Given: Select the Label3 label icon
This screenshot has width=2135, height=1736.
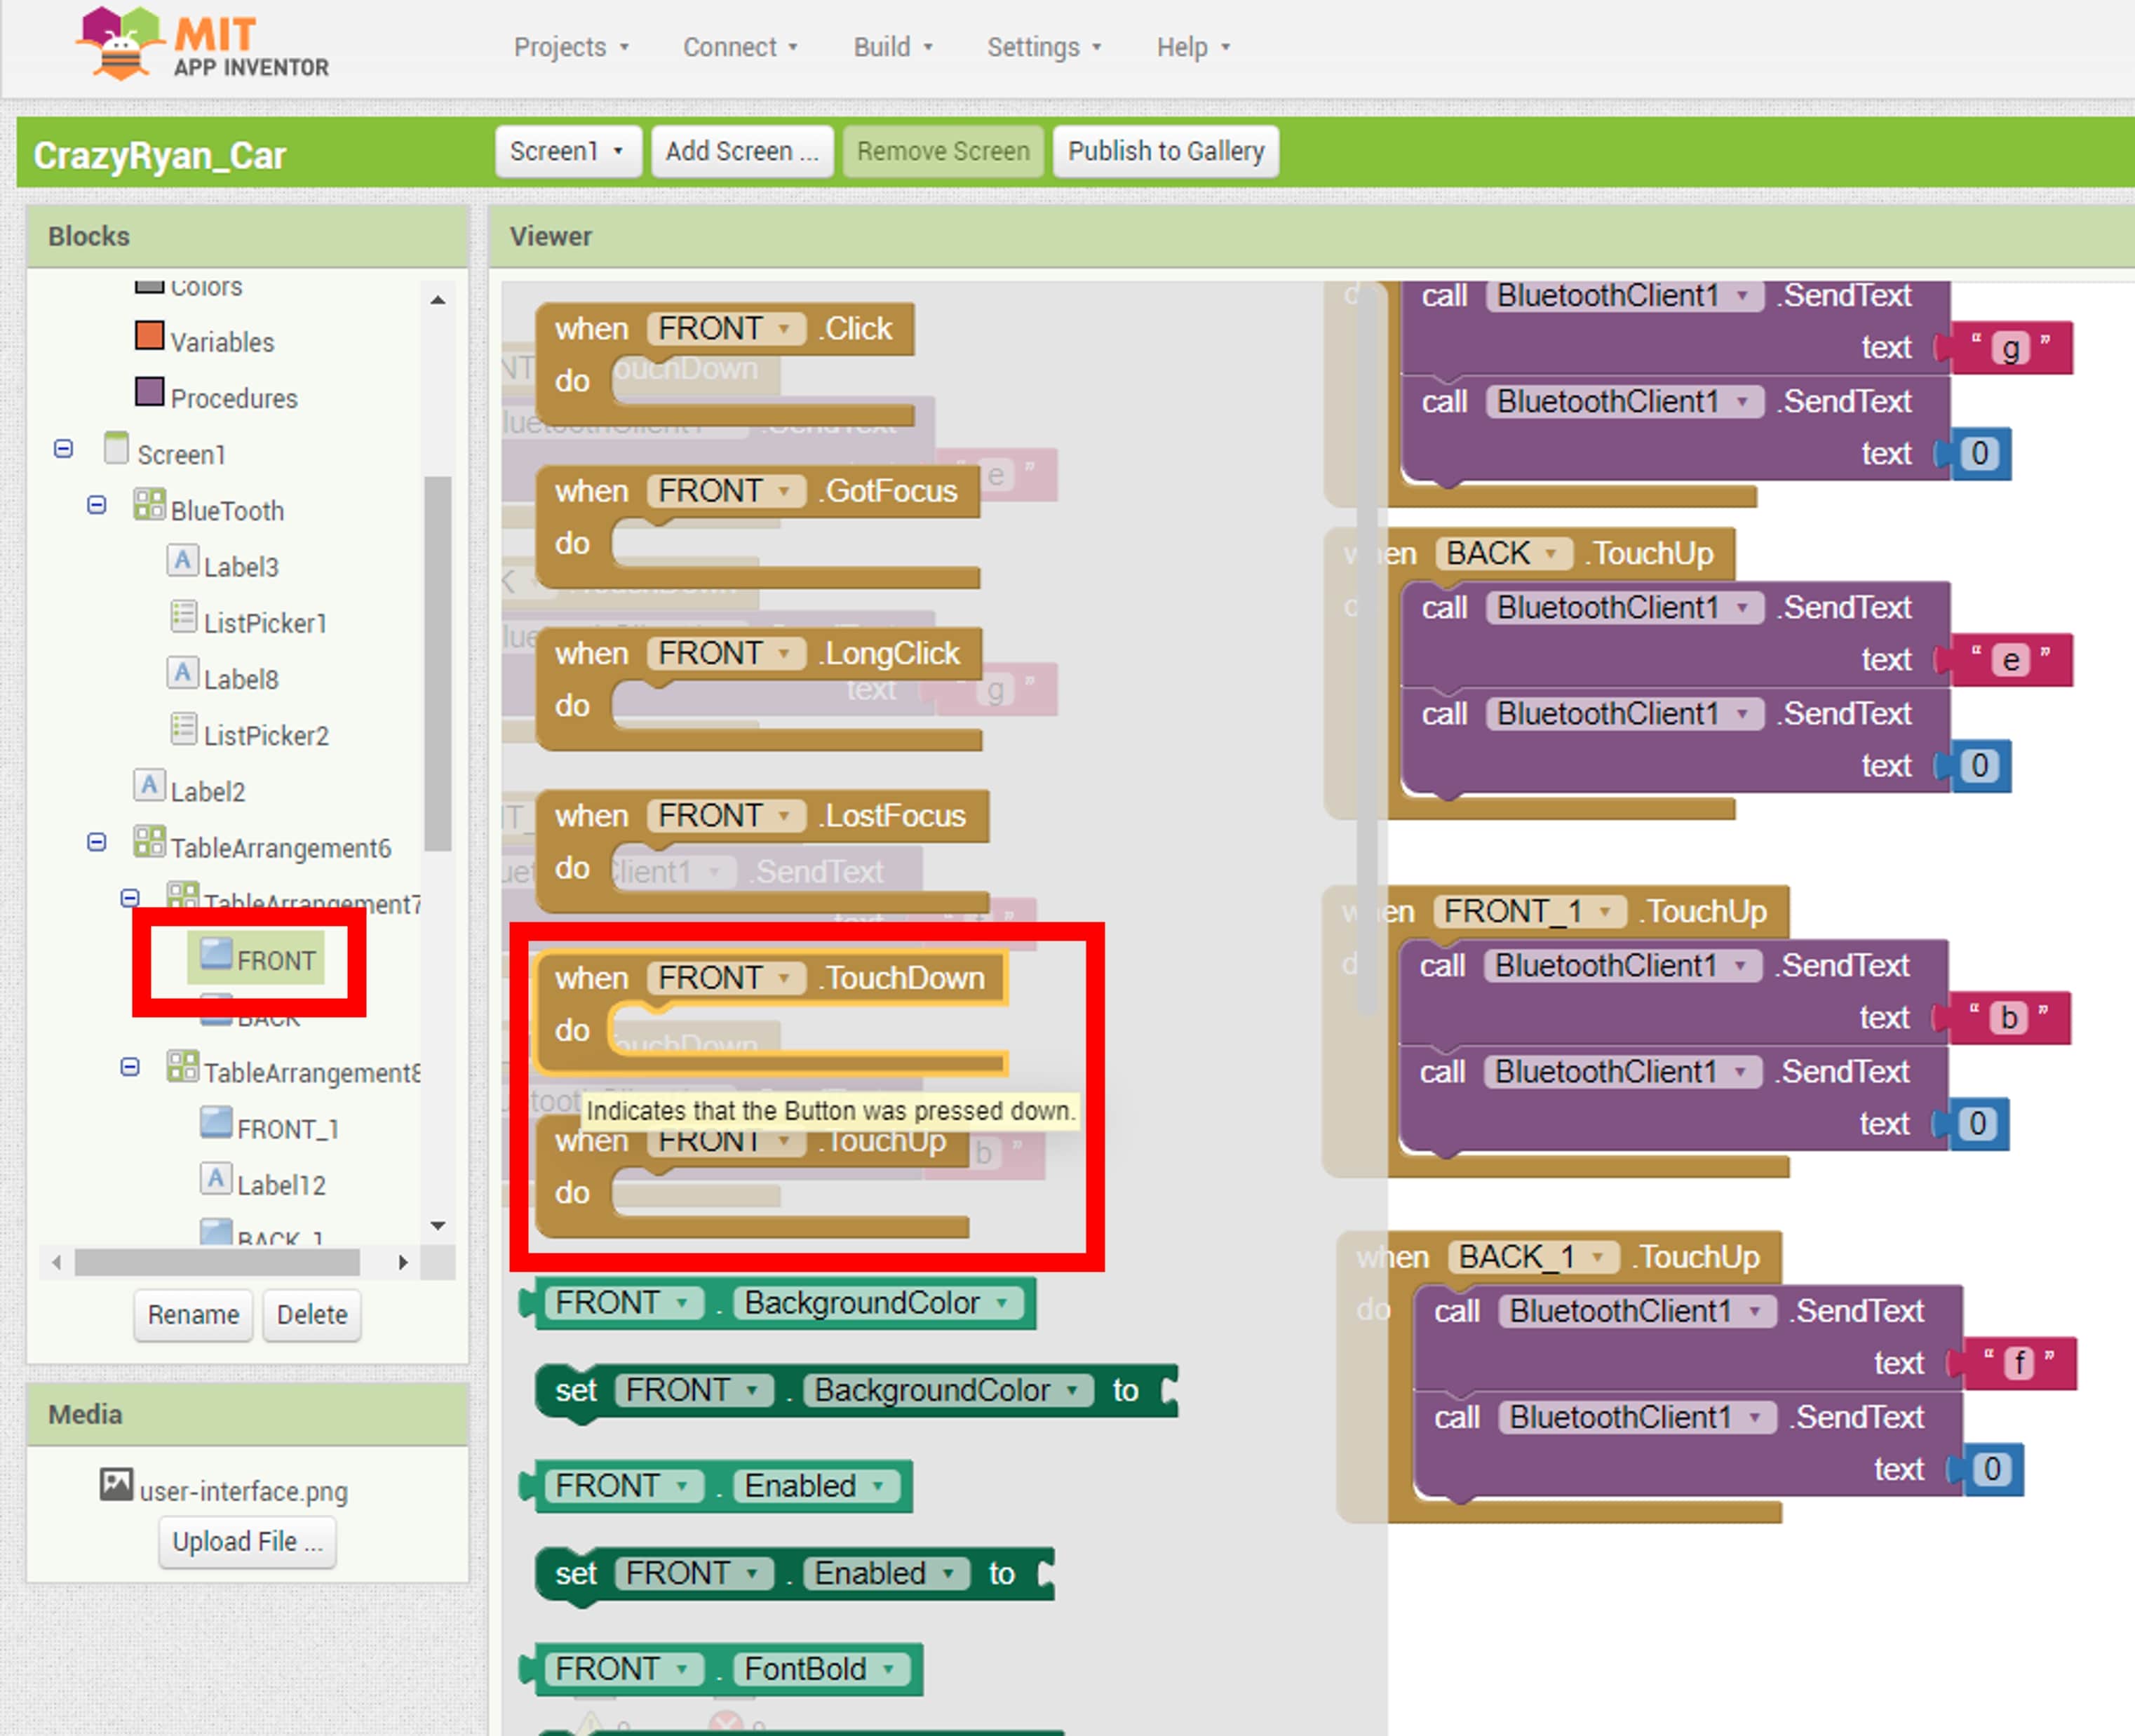Looking at the screenshot, I should [182, 560].
